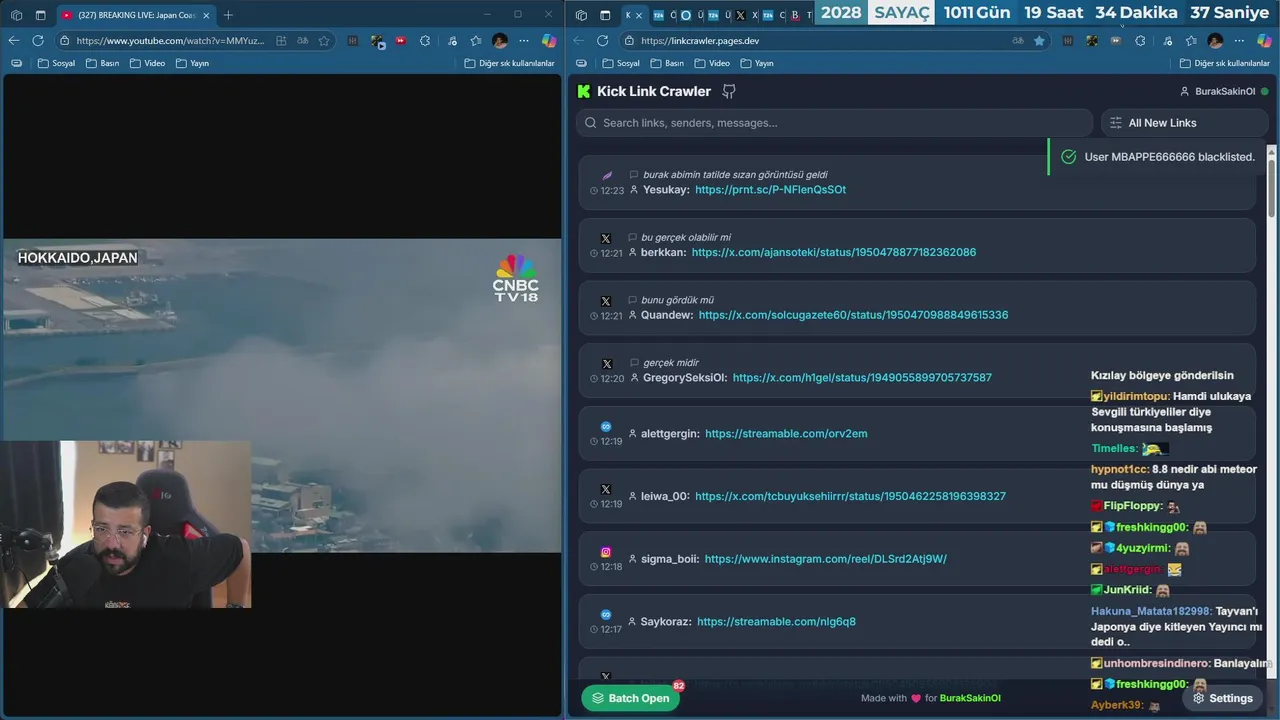The height and width of the screenshot is (720, 1280).
Task: Click the YouTube window address bar URL
Action: coord(170,40)
